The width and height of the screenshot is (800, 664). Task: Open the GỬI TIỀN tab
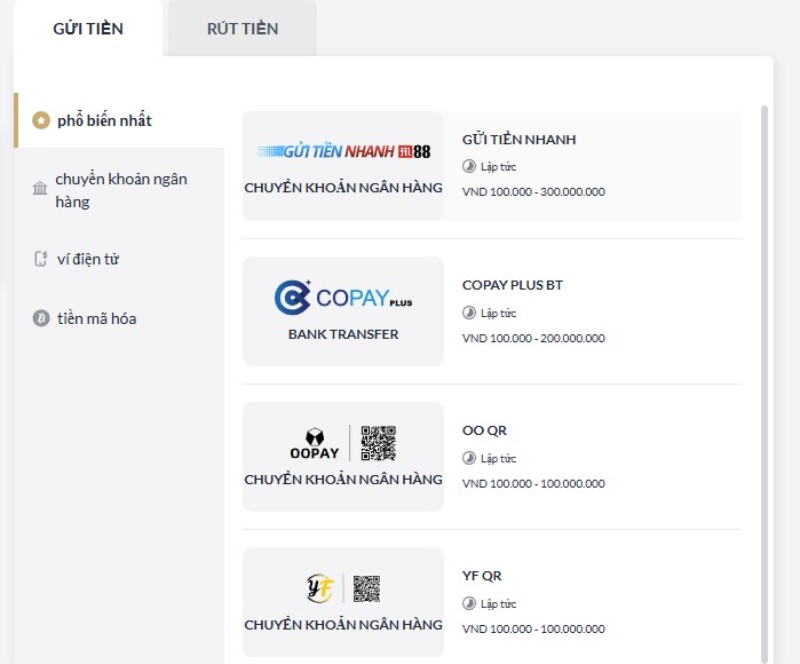tap(87, 29)
